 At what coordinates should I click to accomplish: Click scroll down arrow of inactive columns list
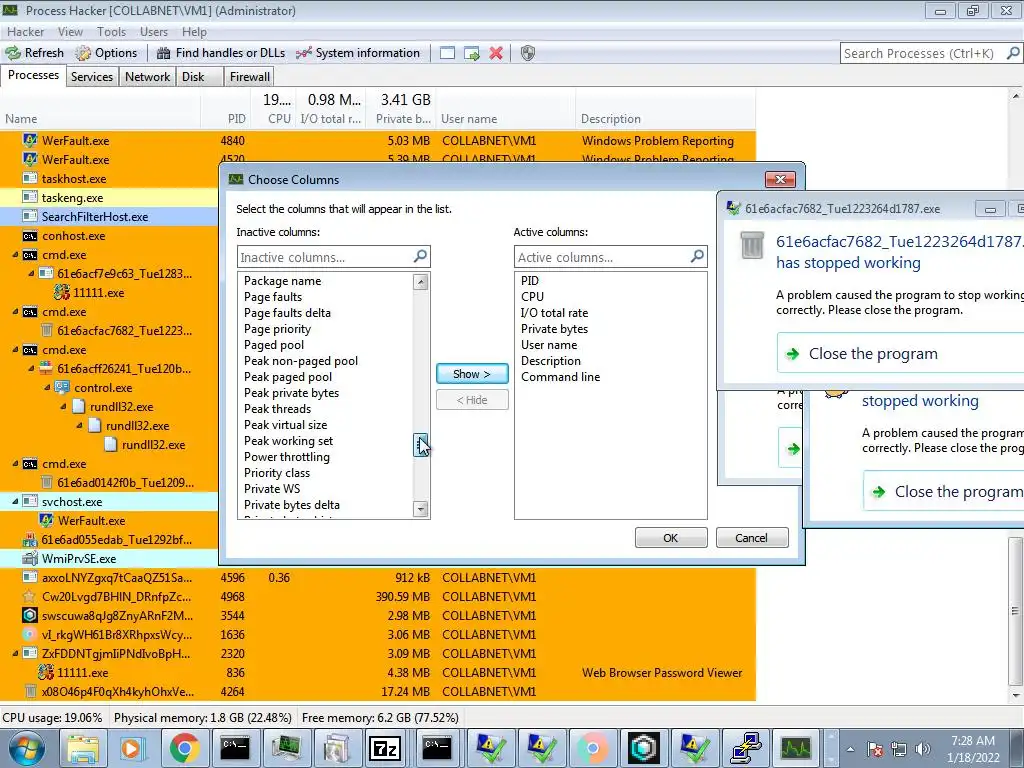pos(421,509)
